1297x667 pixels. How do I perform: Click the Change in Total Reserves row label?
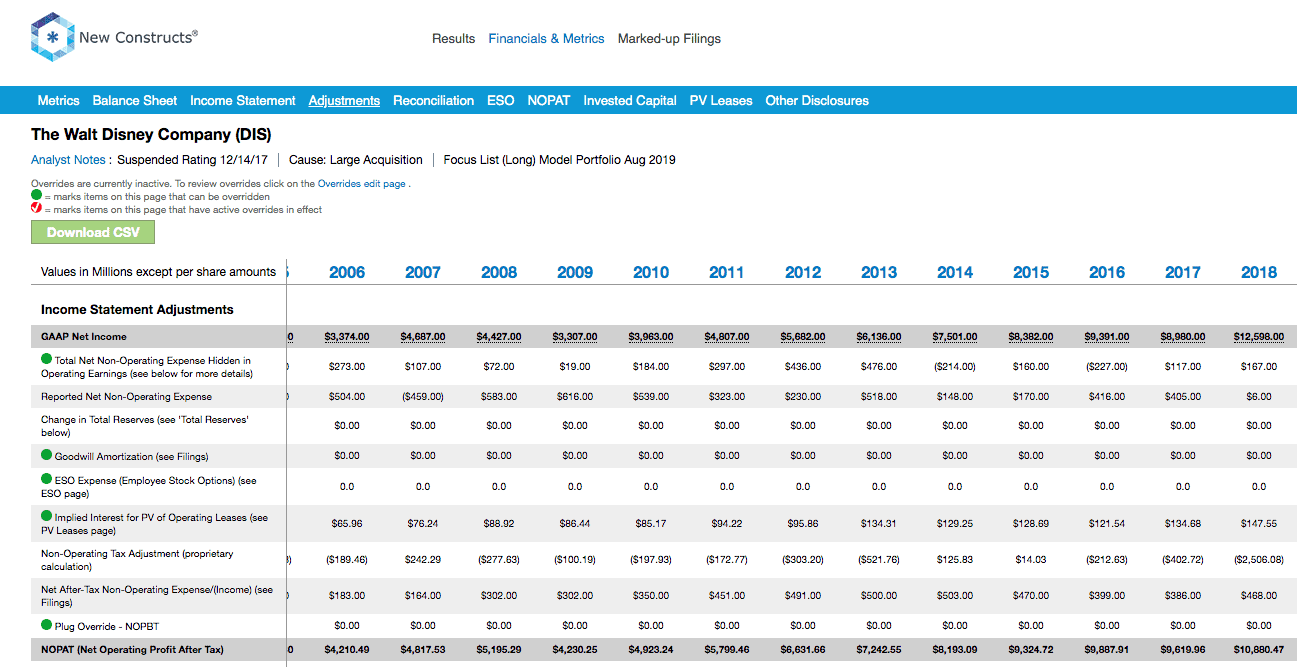pos(145,426)
